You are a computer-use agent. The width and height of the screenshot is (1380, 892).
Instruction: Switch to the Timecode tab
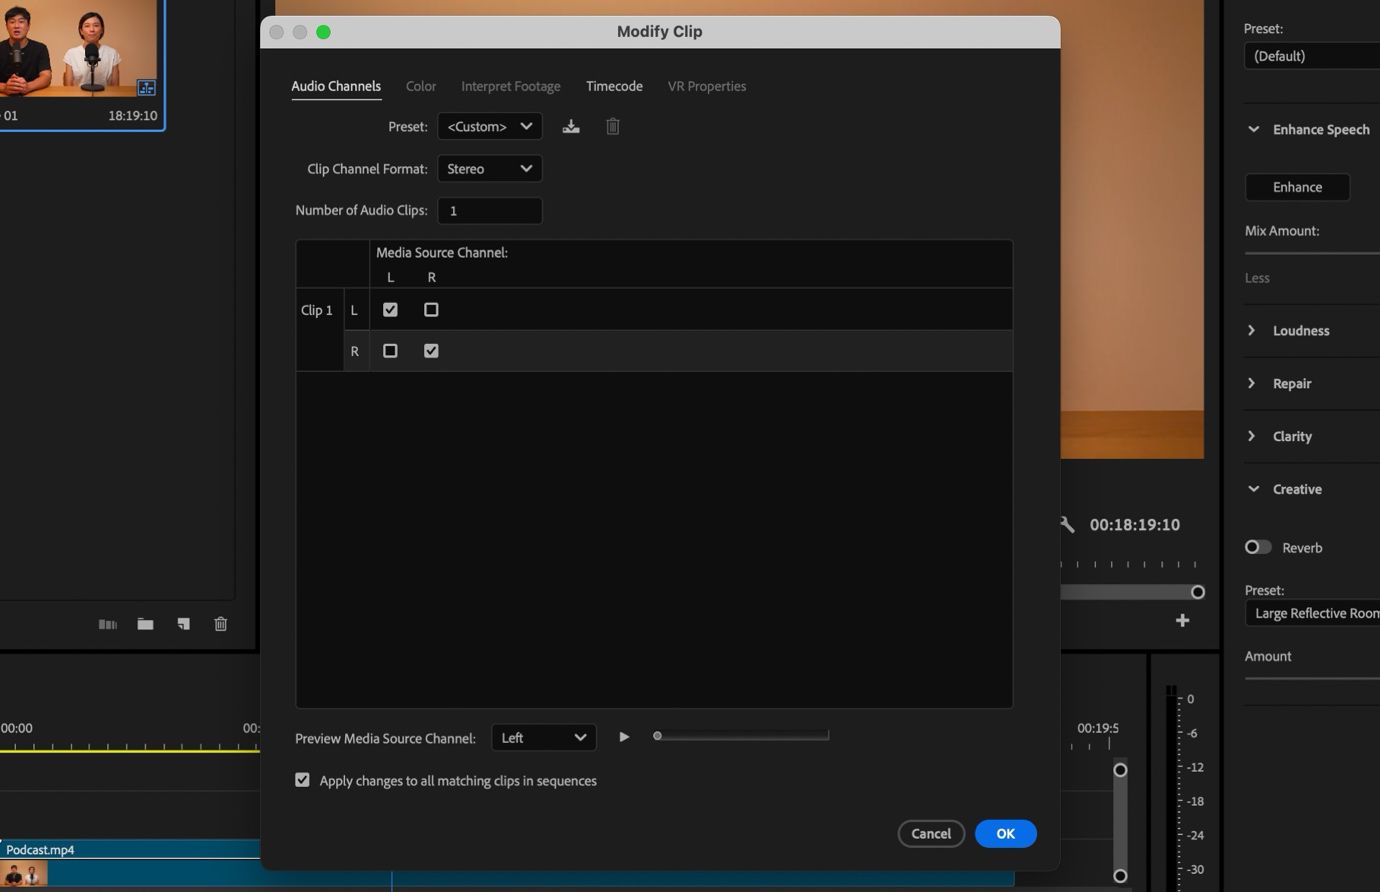pos(613,86)
